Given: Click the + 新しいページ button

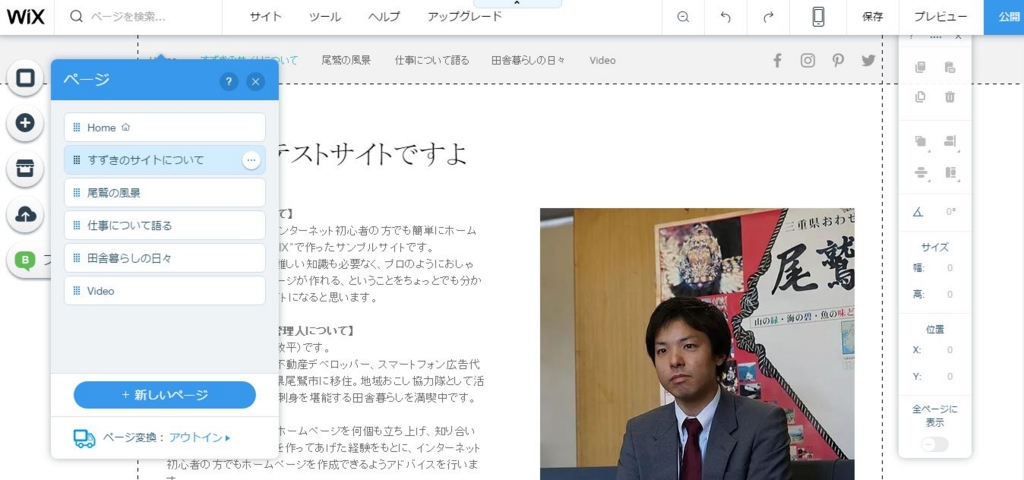Looking at the screenshot, I should click(x=165, y=395).
